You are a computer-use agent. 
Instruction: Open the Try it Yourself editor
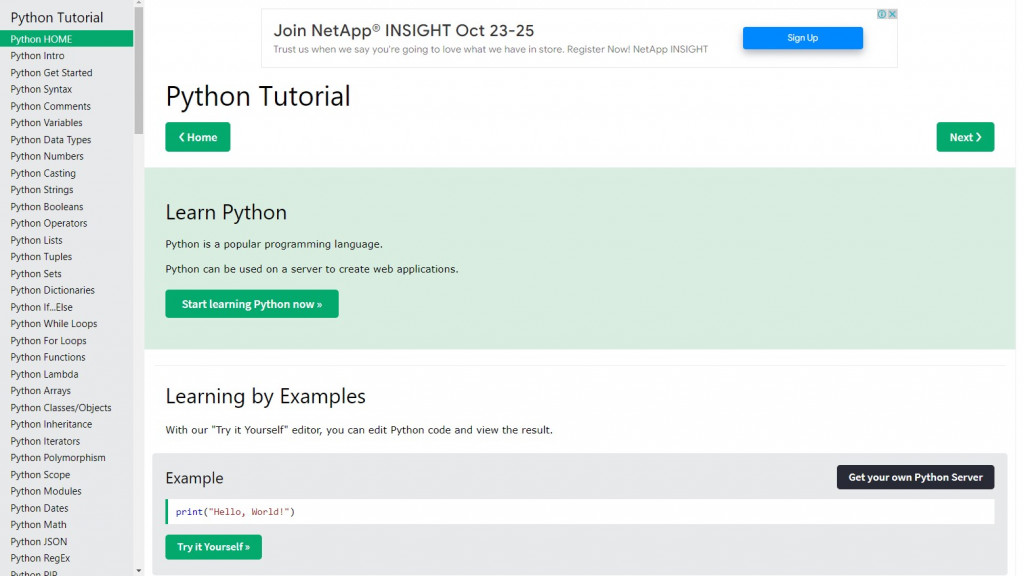tap(213, 547)
